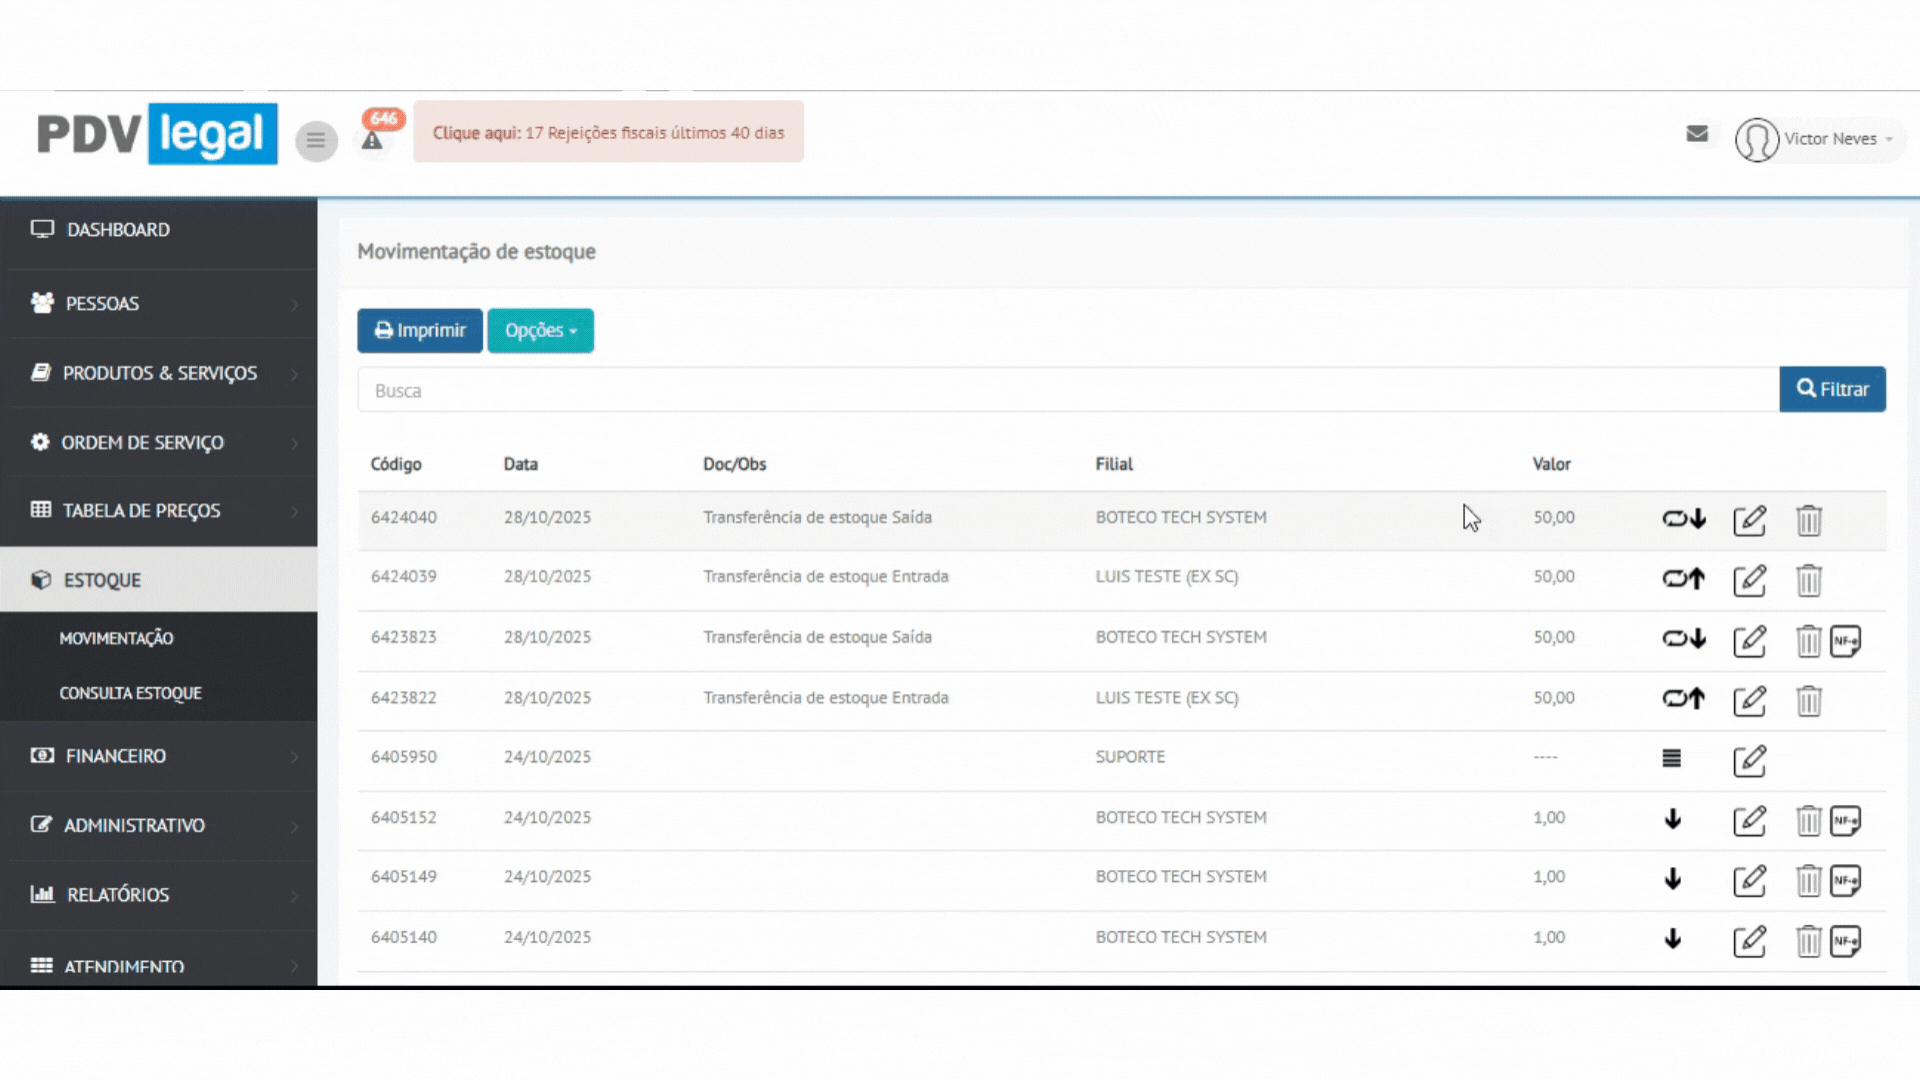Viewport: 1920px width, 1080px height.
Task: Click the hamburger menu toggle icon
Action: [x=316, y=141]
